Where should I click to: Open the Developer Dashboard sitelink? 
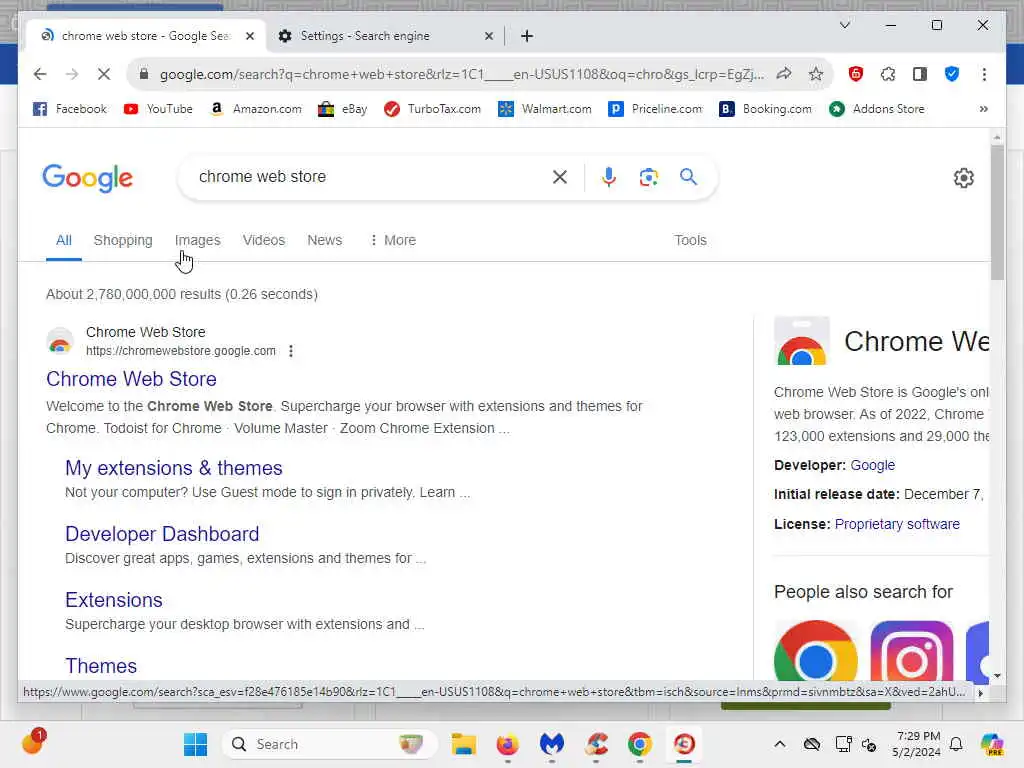(162, 534)
